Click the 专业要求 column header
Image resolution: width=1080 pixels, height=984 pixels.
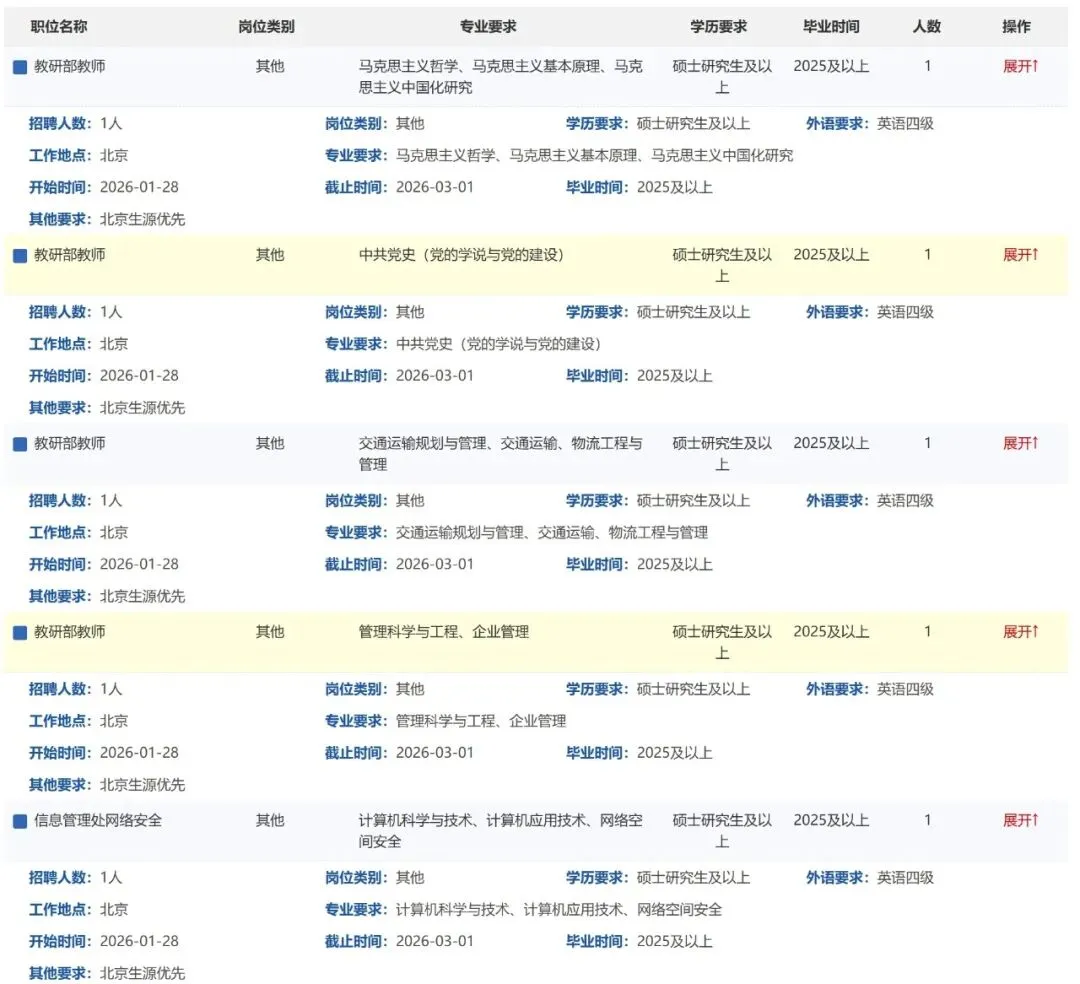(x=488, y=27)
